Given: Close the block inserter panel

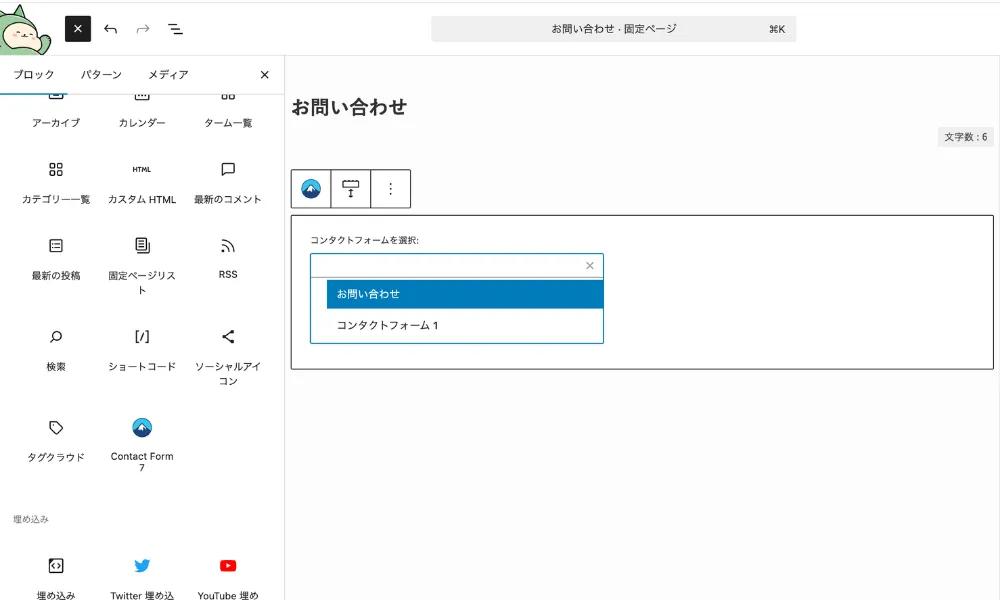Looking at the screenshot, I should pos(264,74).
